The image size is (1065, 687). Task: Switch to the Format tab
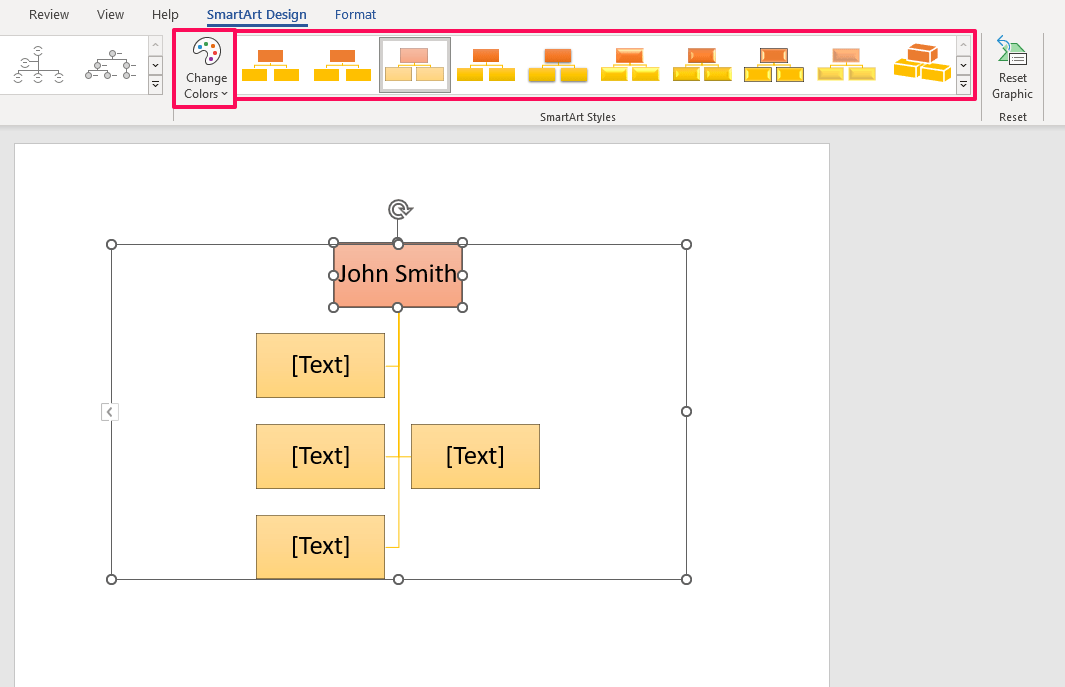pos(355,15)
